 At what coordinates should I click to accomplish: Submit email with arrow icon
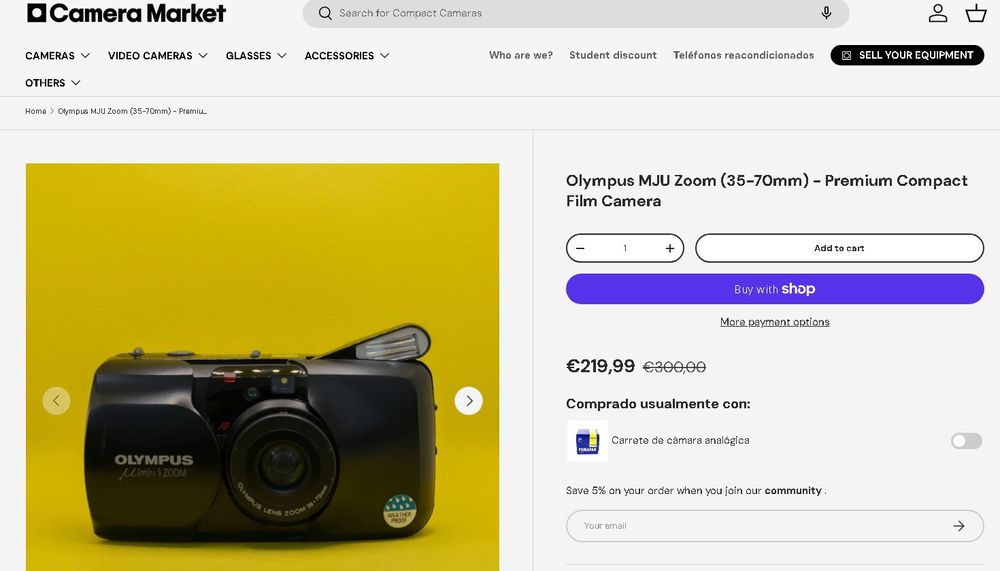click(x=958, y=526)
